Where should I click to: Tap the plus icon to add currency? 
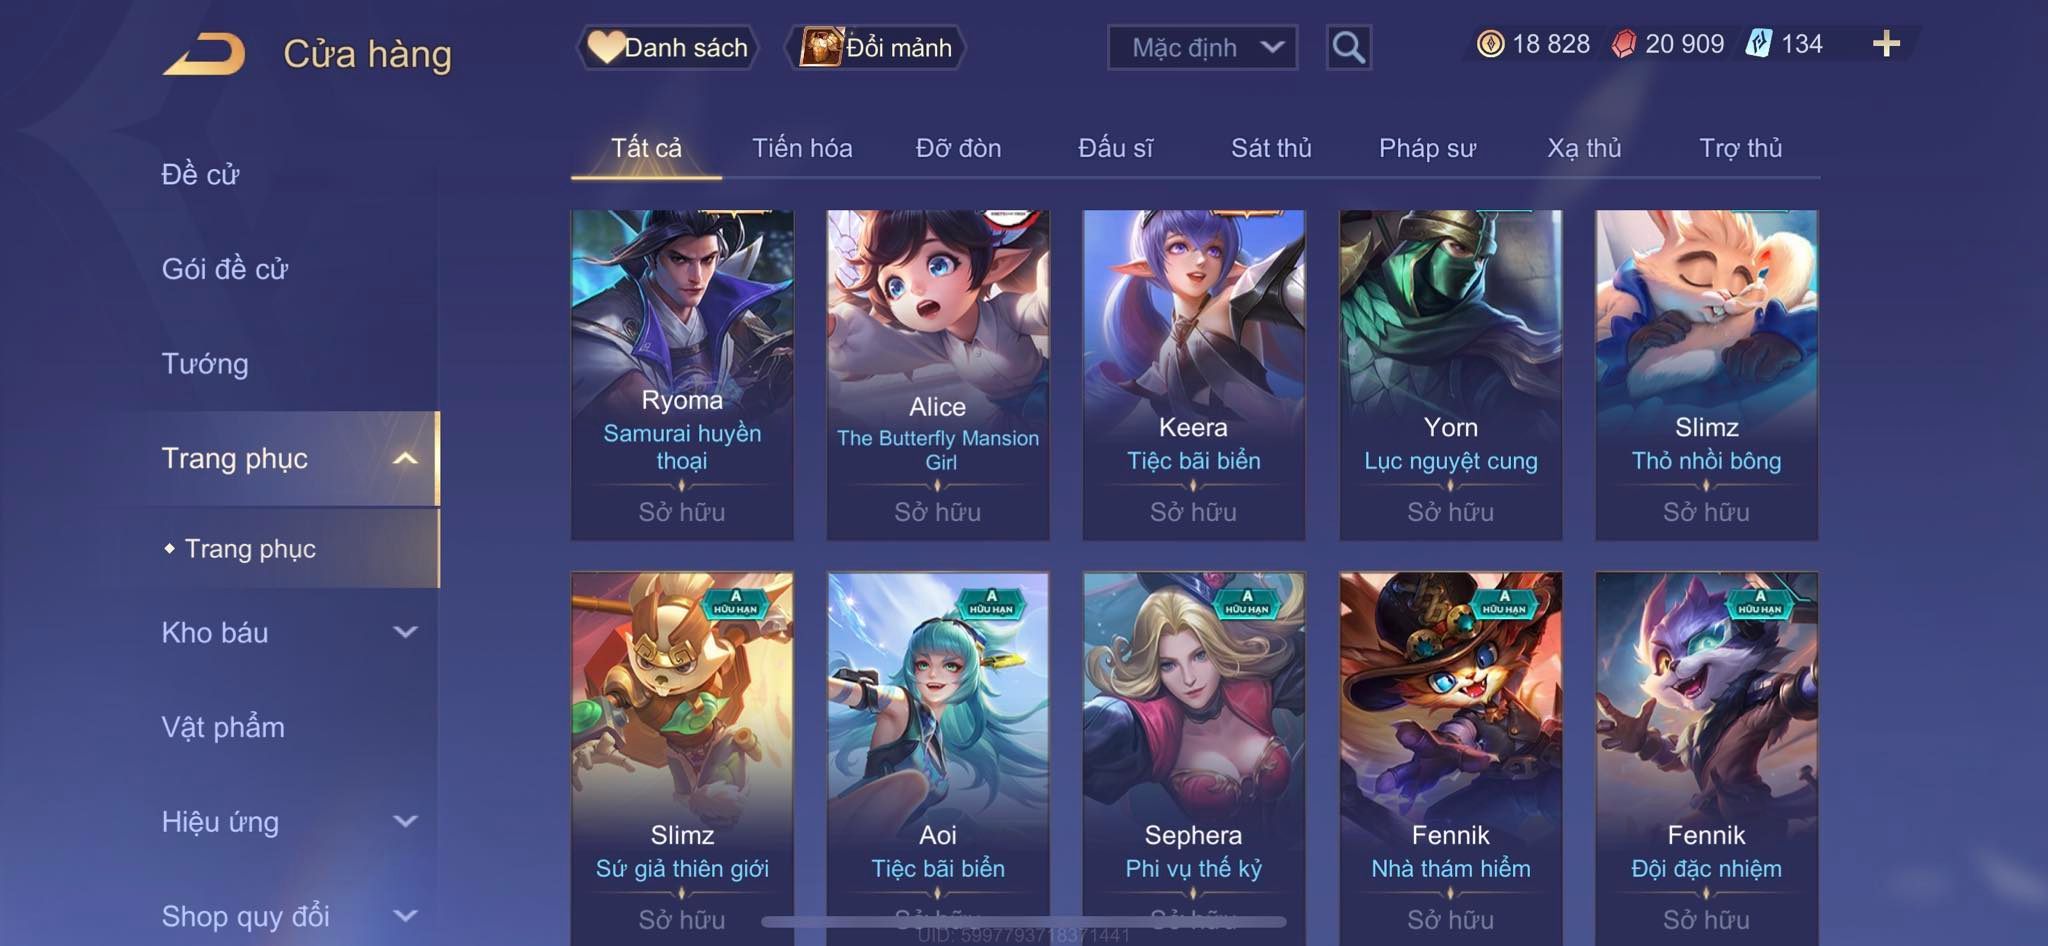[x=1886, y=44]
